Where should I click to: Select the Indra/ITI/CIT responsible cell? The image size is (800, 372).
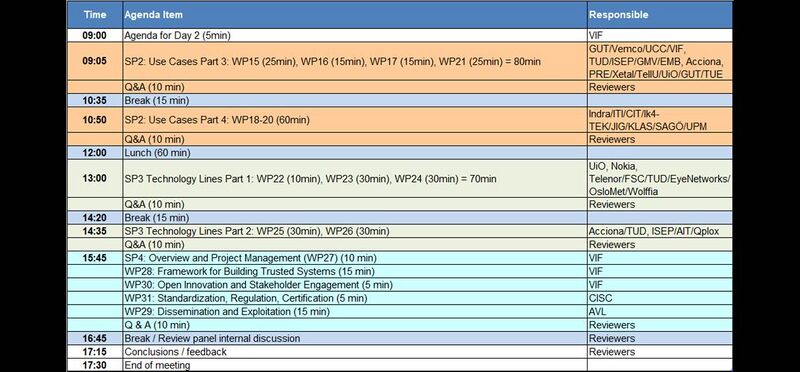pos(660,120)
